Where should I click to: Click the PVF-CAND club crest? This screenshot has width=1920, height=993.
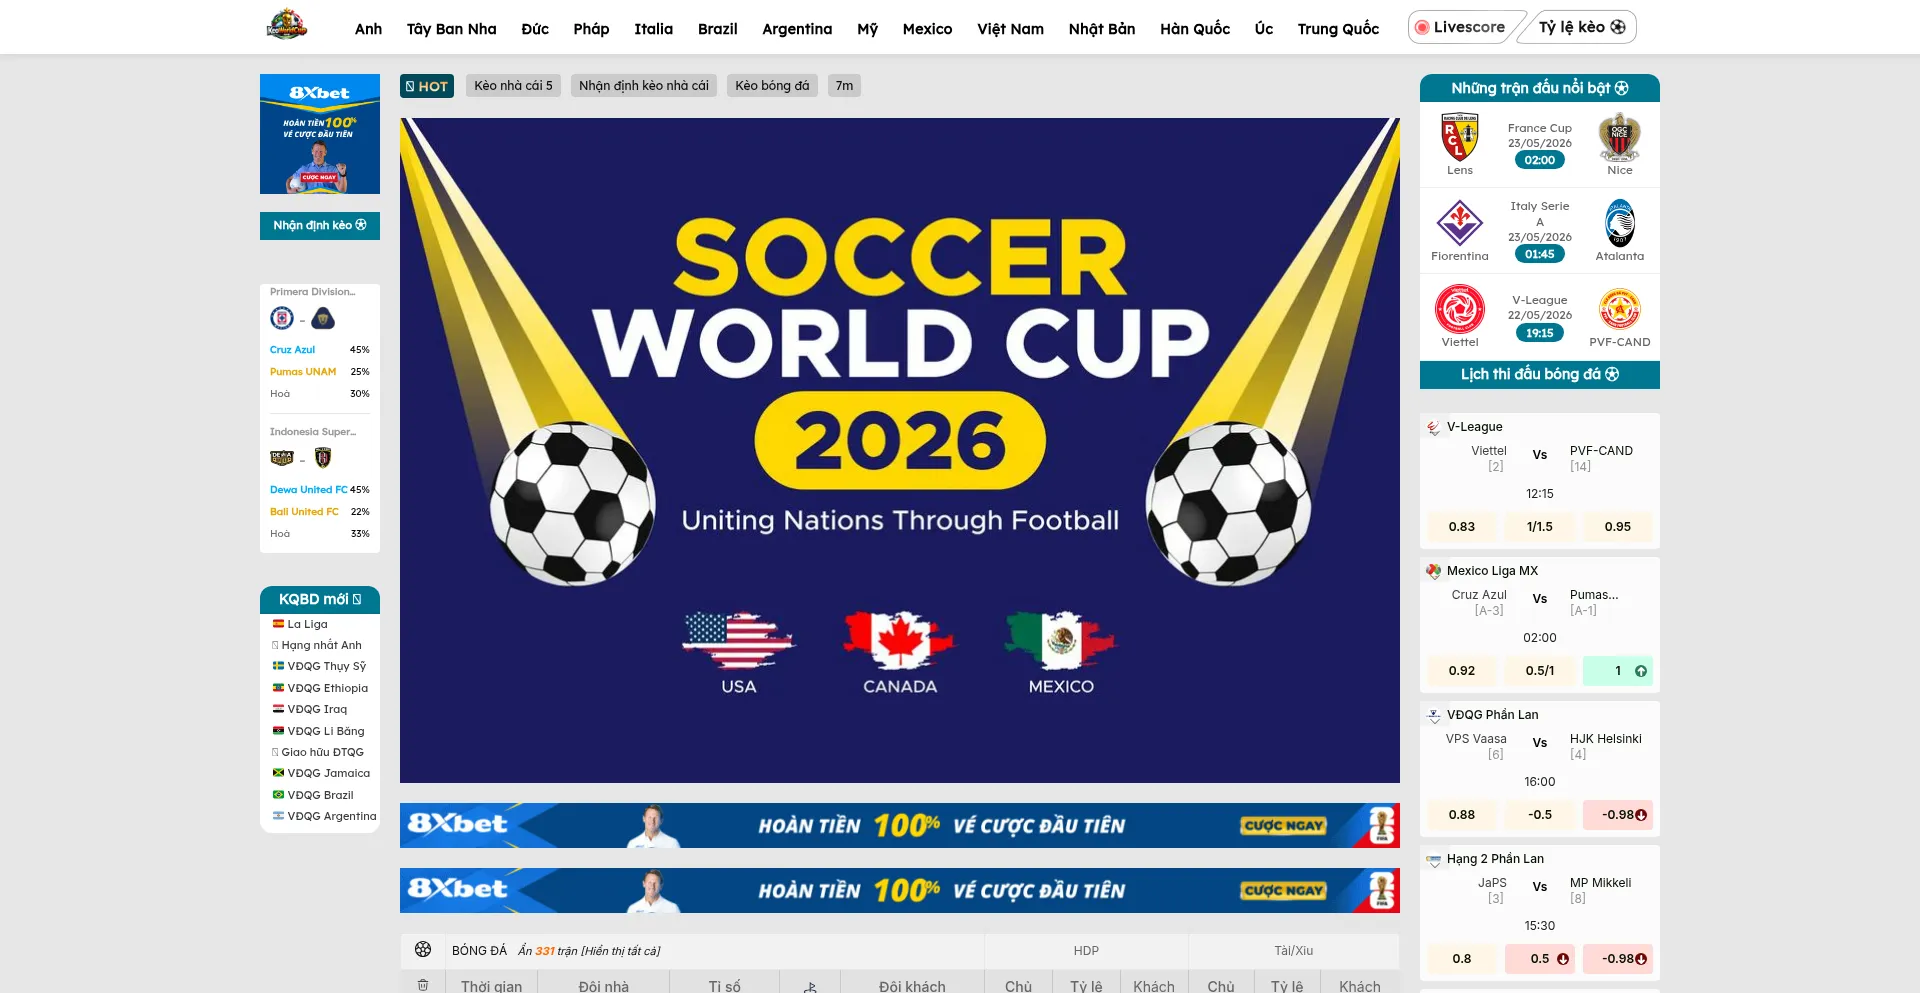[1620, 309]
